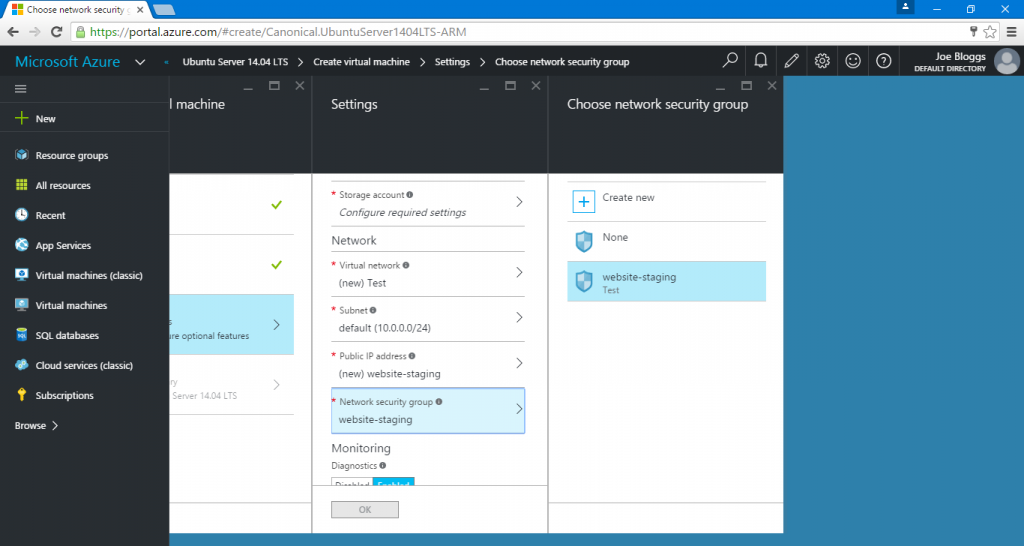Viewport: 1024px width, 546px height.
Task: Click Storage account info icon
Action: pyautogui.click(x=409, y=195)
